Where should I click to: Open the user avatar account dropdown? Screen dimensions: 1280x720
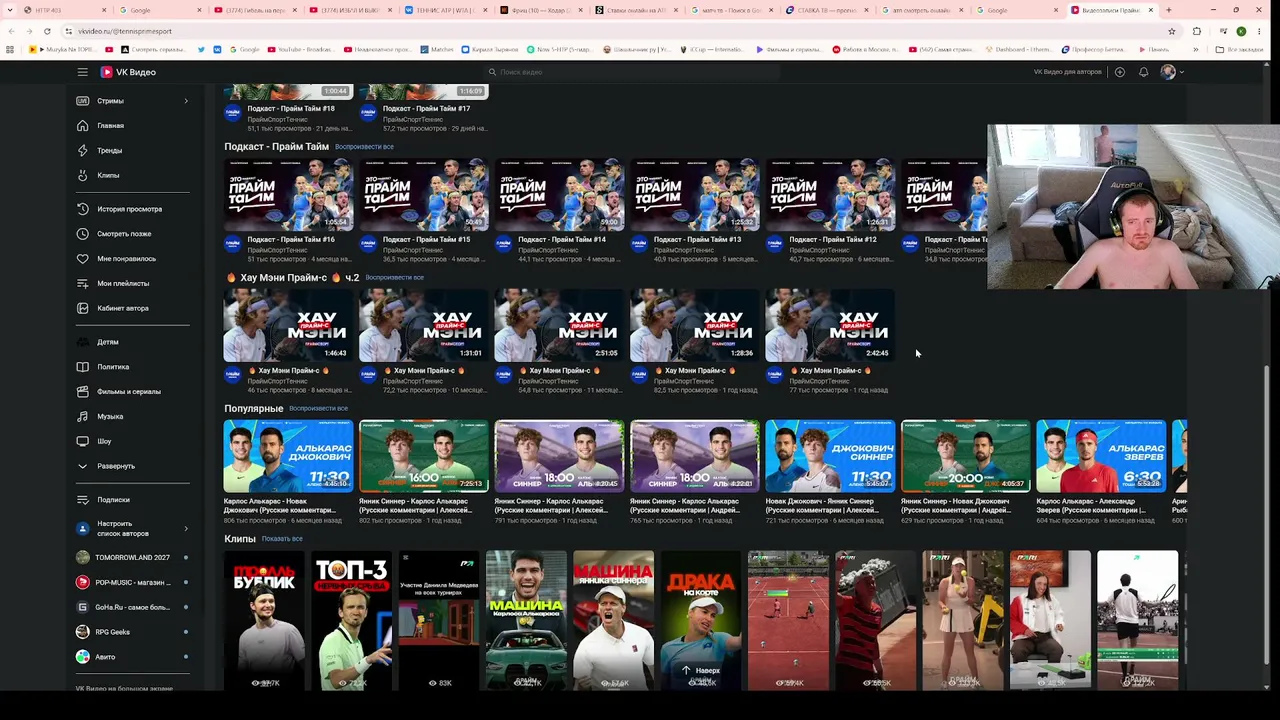[1172, 72]
